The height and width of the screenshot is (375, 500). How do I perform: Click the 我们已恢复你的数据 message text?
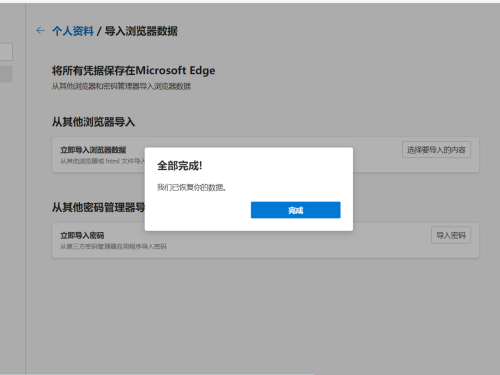[192, 188]
